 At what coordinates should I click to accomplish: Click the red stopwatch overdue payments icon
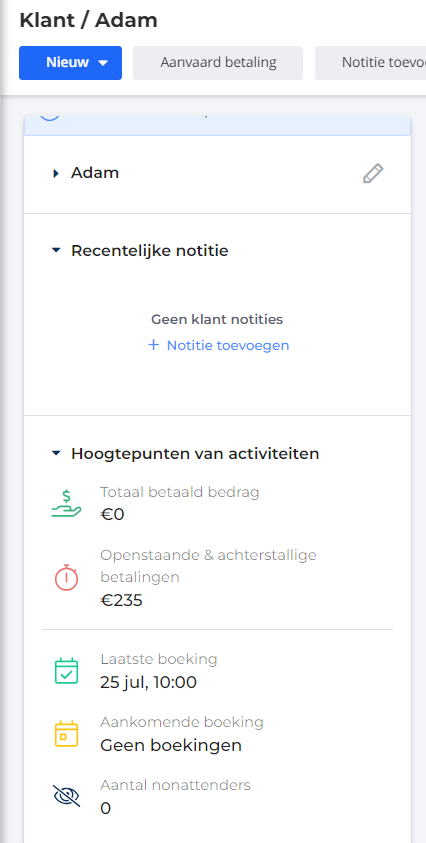coord(67,577)
